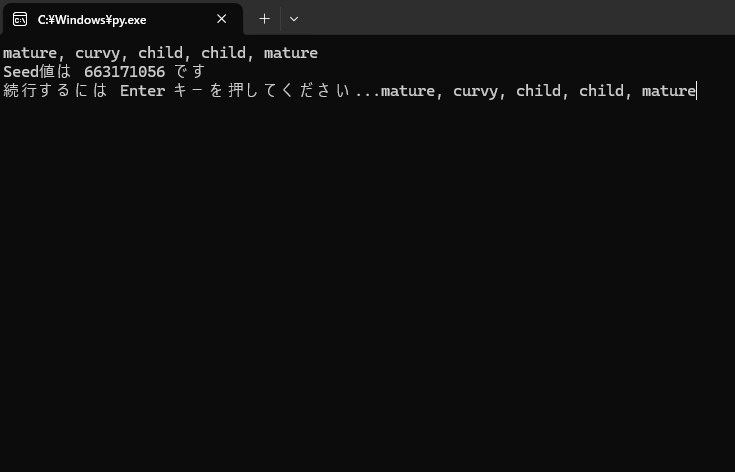Expand the new tab profile dropdown chevron
This screenshot has height=472, width=735.
[x=293, y=19]
